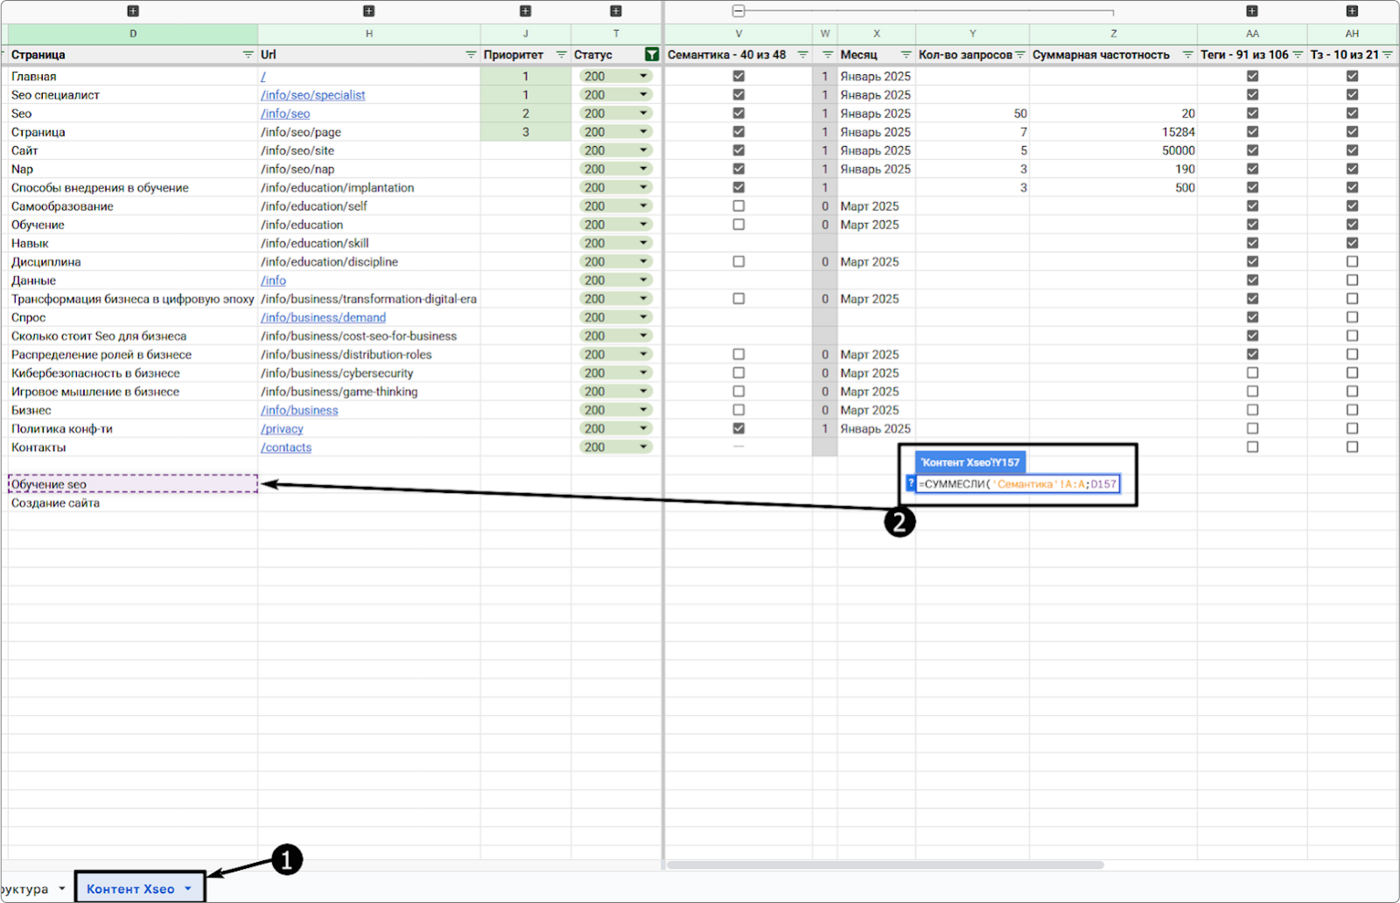1400x903 pixels.
Task: Select the cell with value 50000
Action: click(x=1113, y=151)
